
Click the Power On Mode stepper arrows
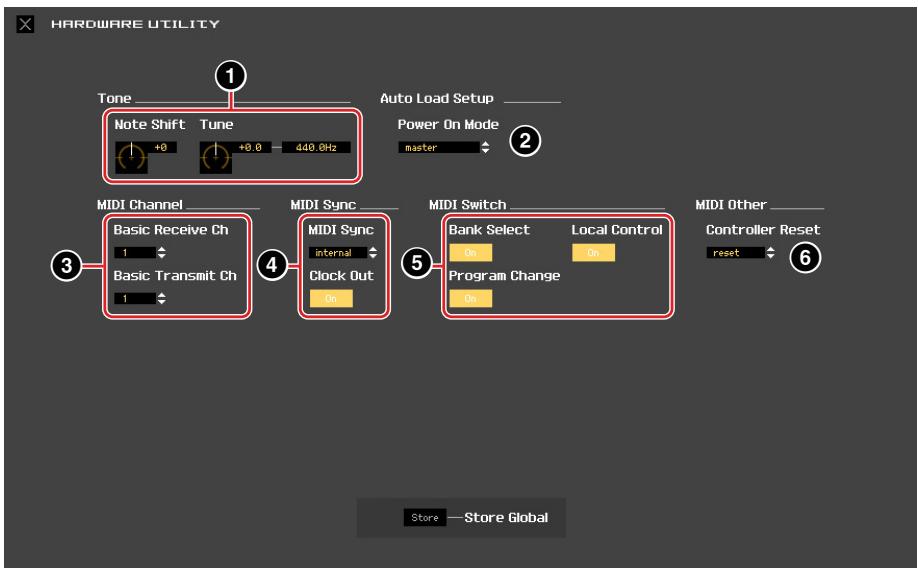(x=485, y=148)
